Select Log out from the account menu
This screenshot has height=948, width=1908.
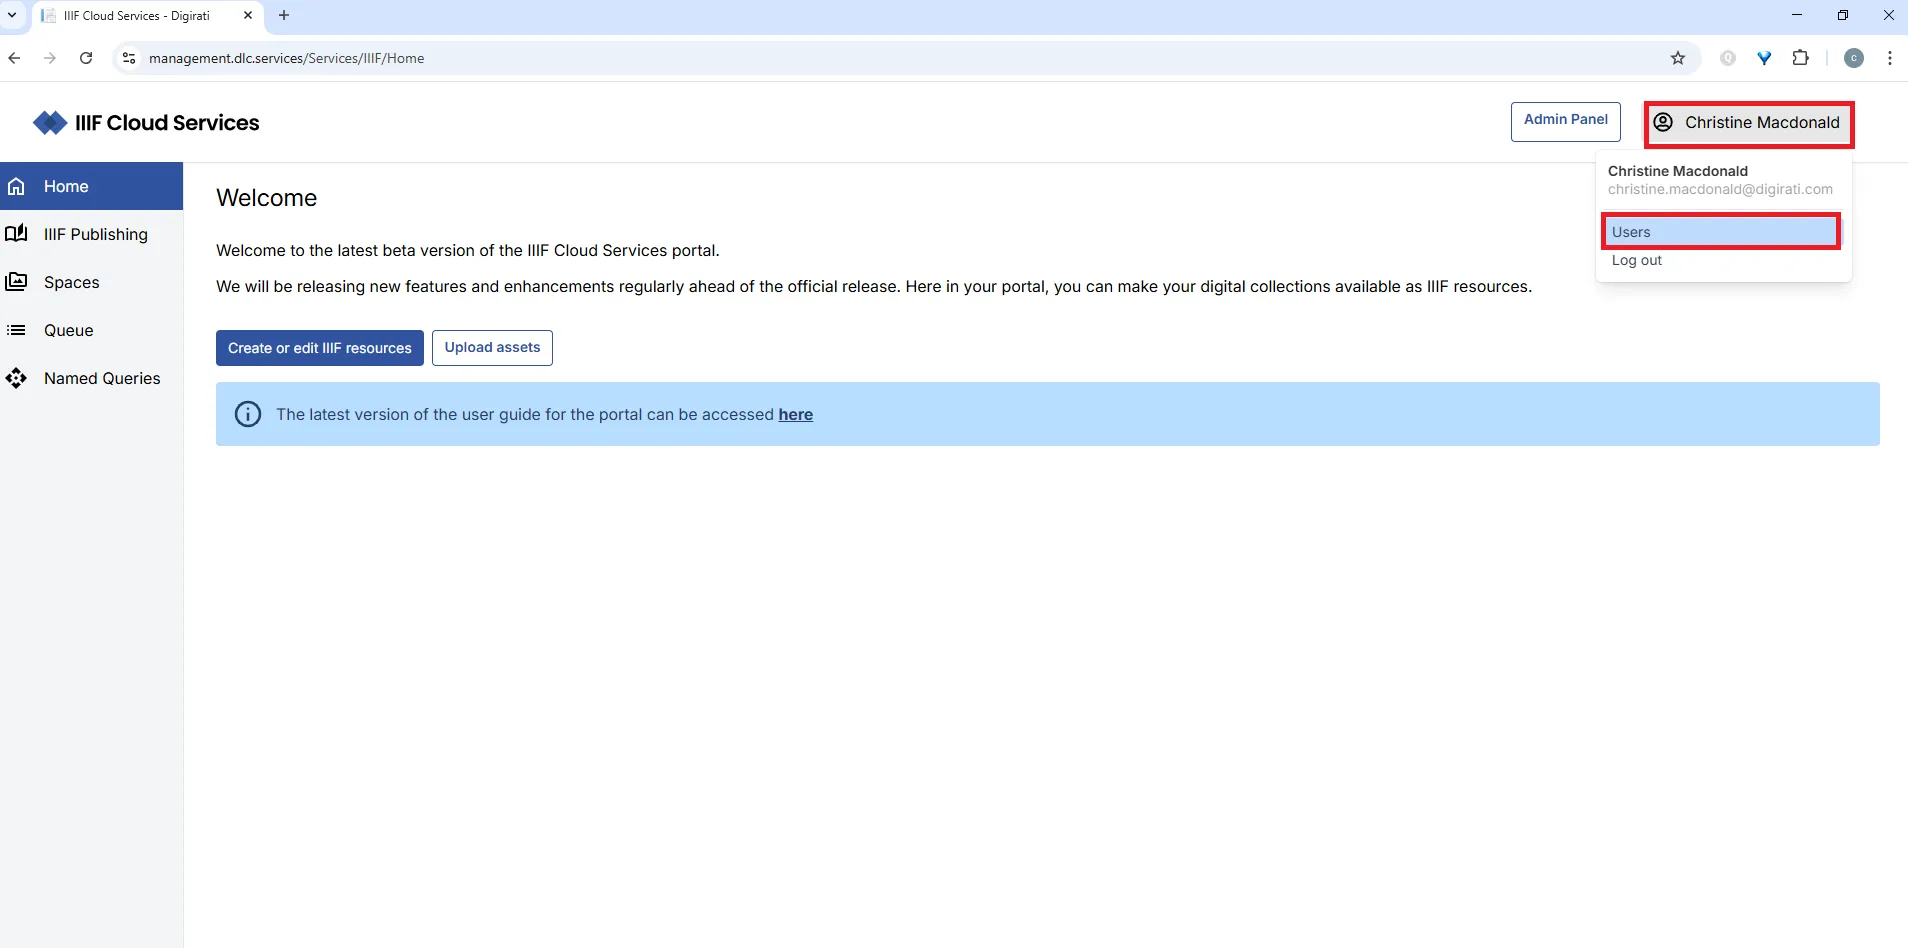pyautogui.click(x=1637, y=260)
